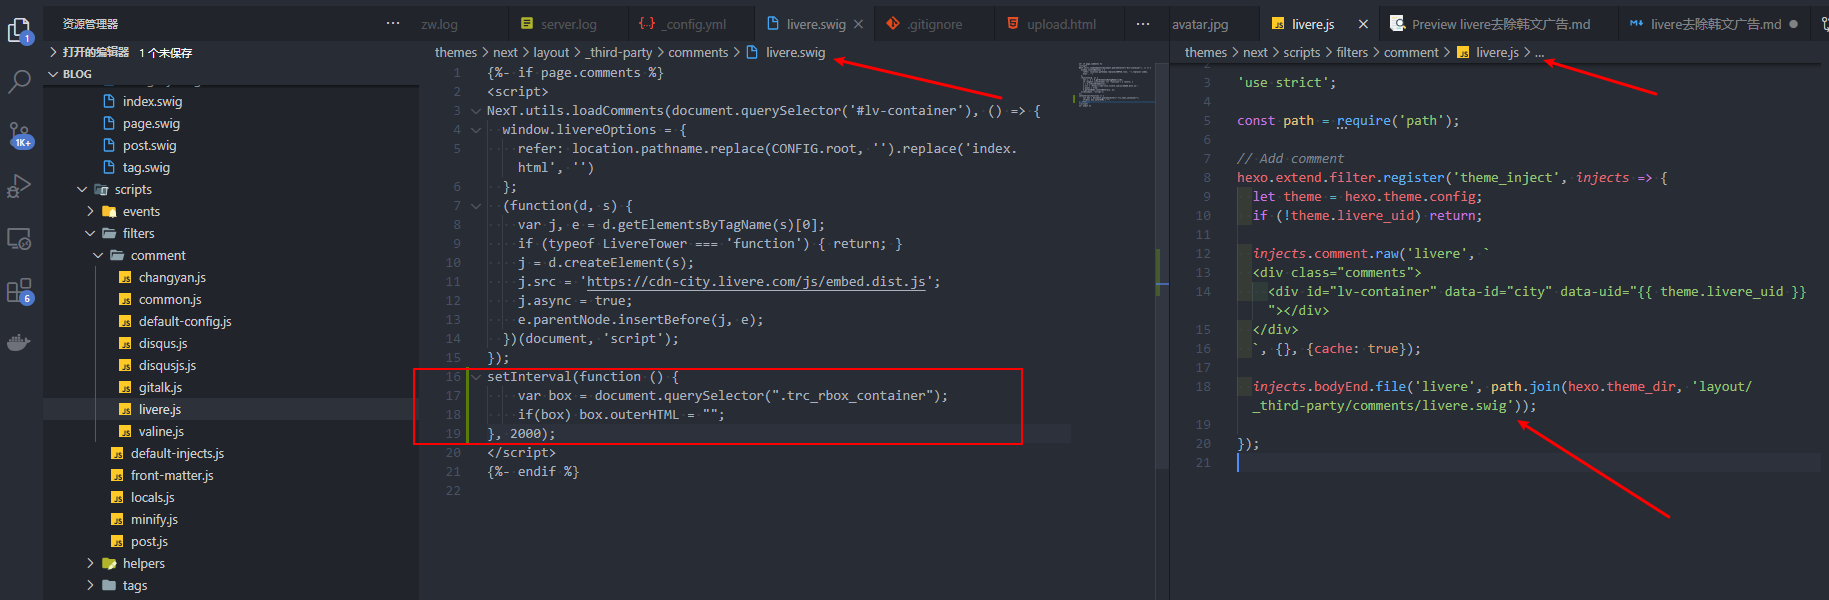Fold the setInterval block at line 16

476,377
